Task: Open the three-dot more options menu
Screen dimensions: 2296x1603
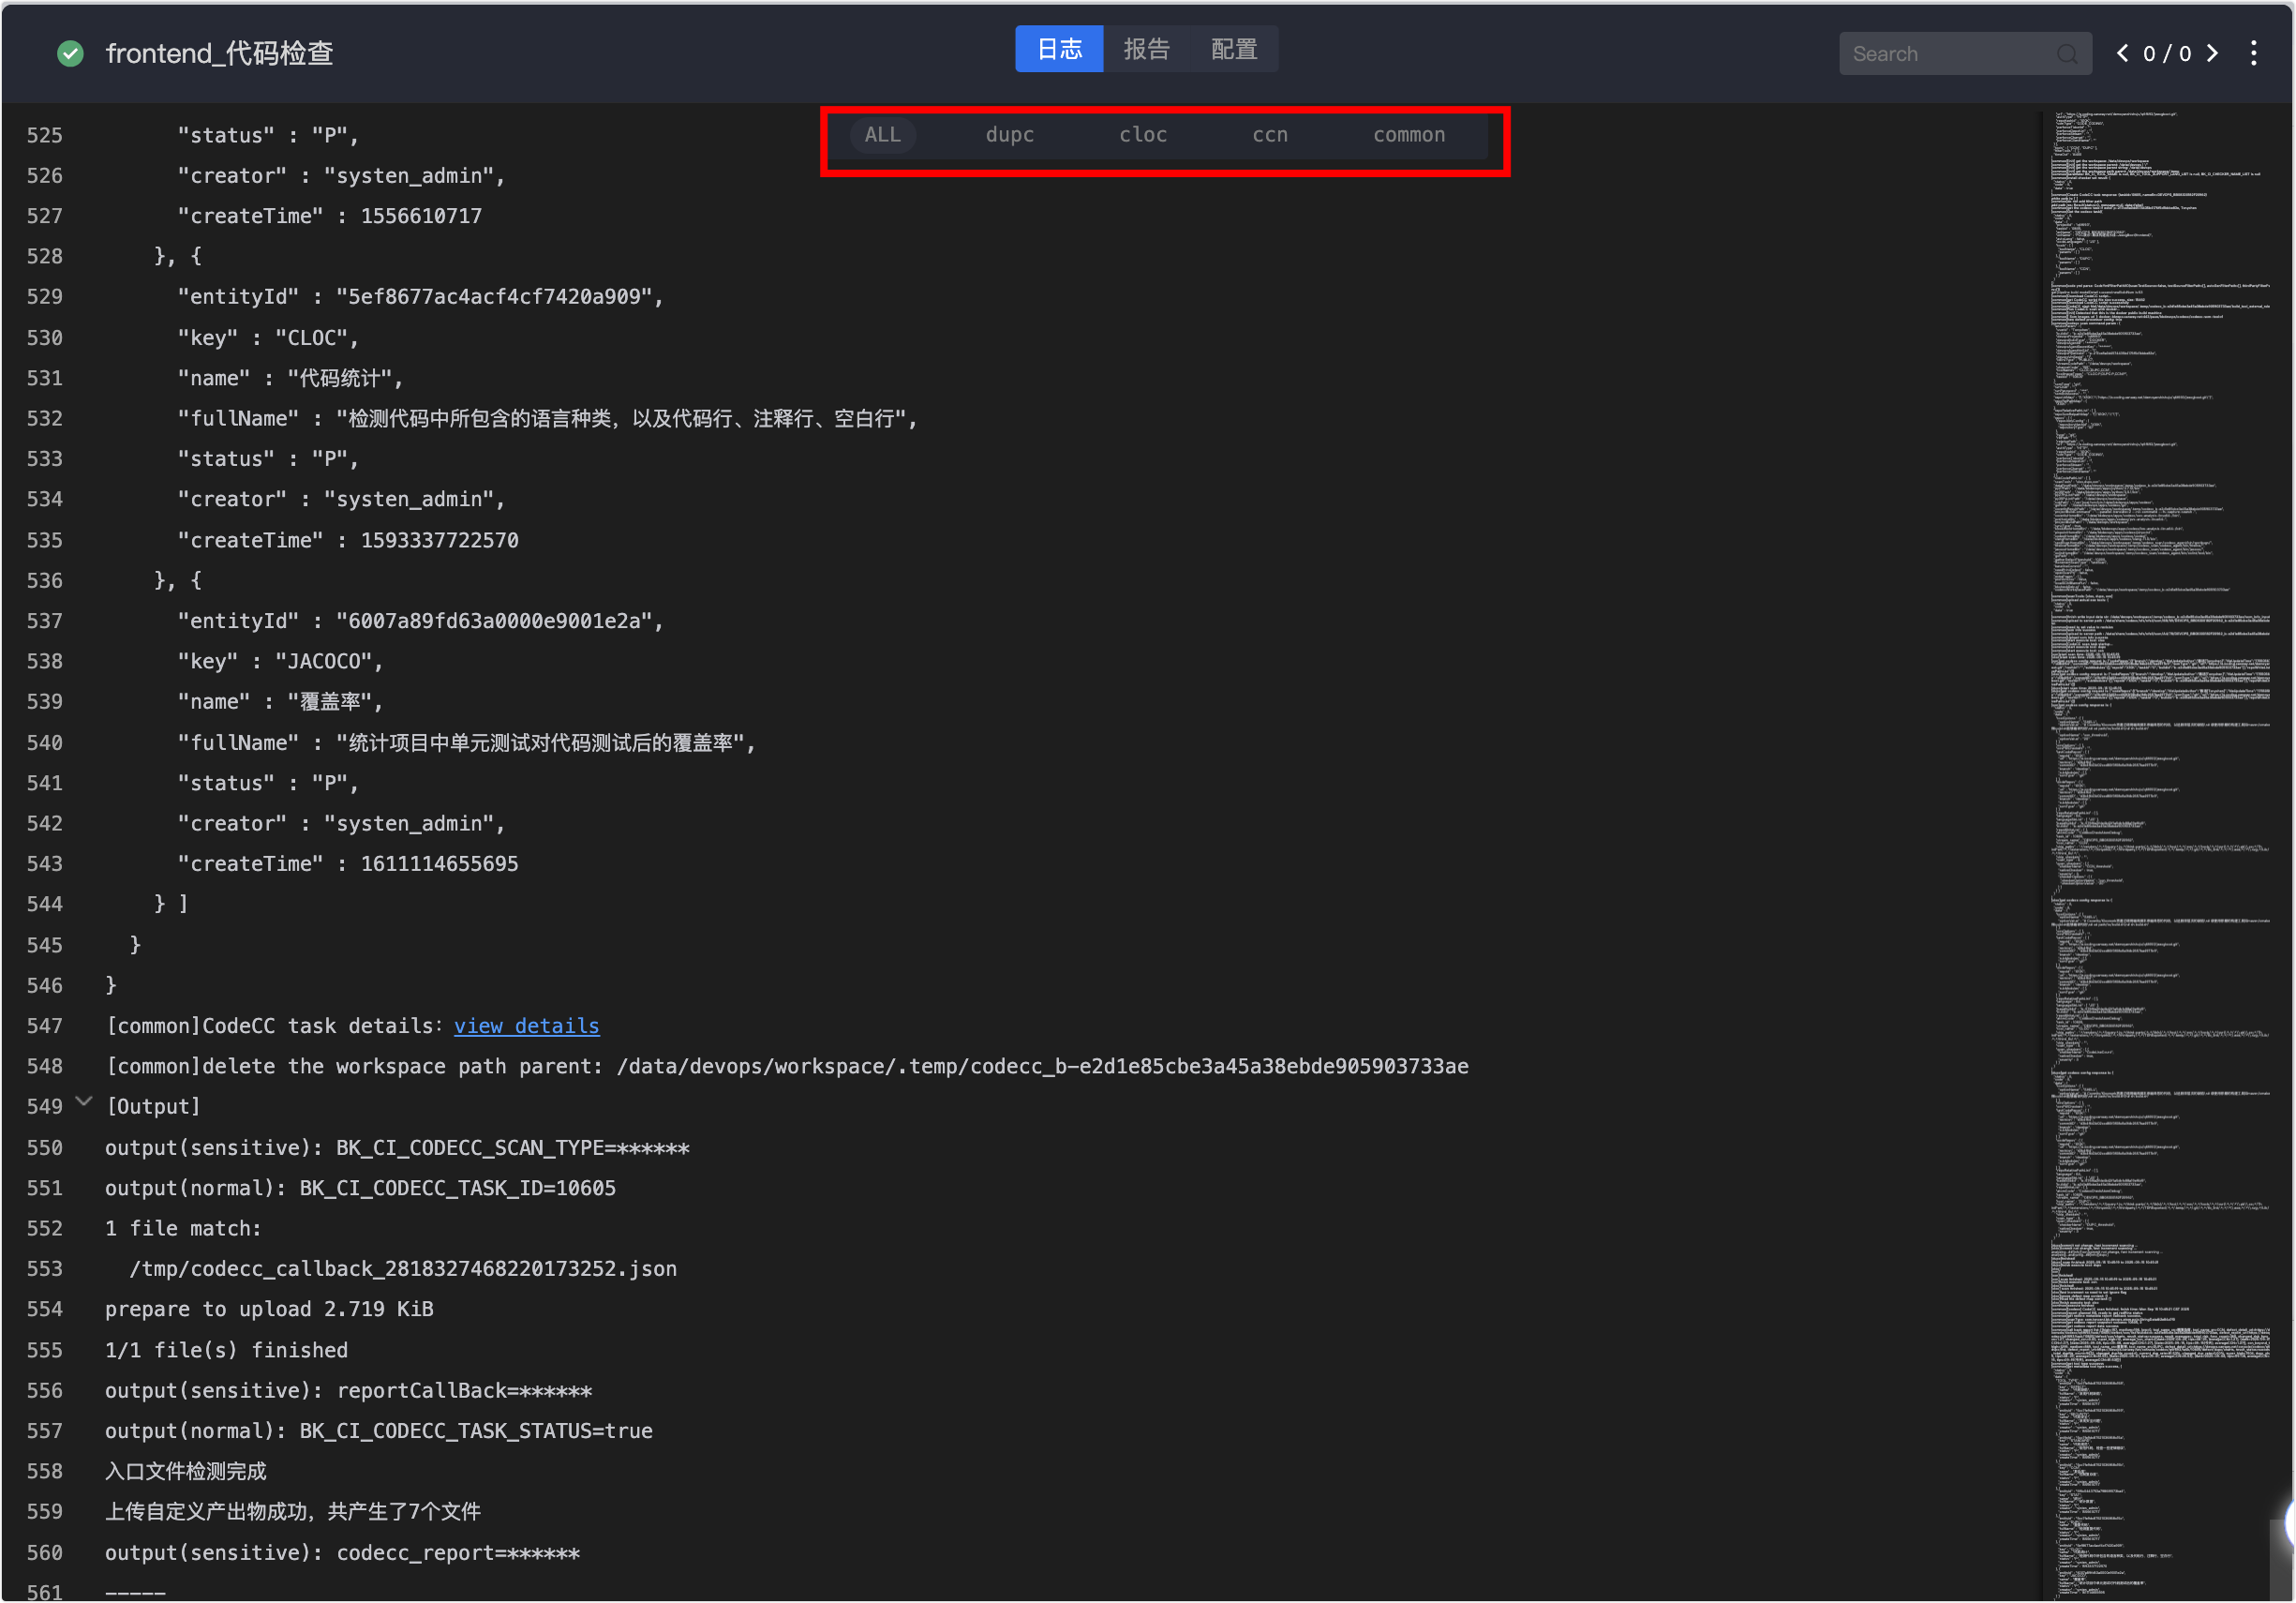Action: [x=2254, y=53]
